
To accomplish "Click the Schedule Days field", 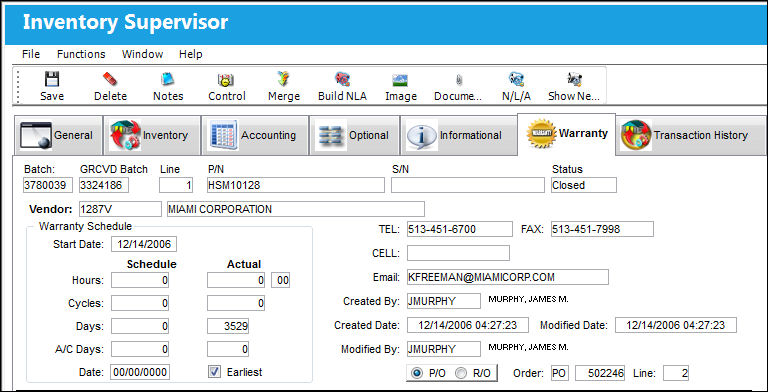I will 140,326.
